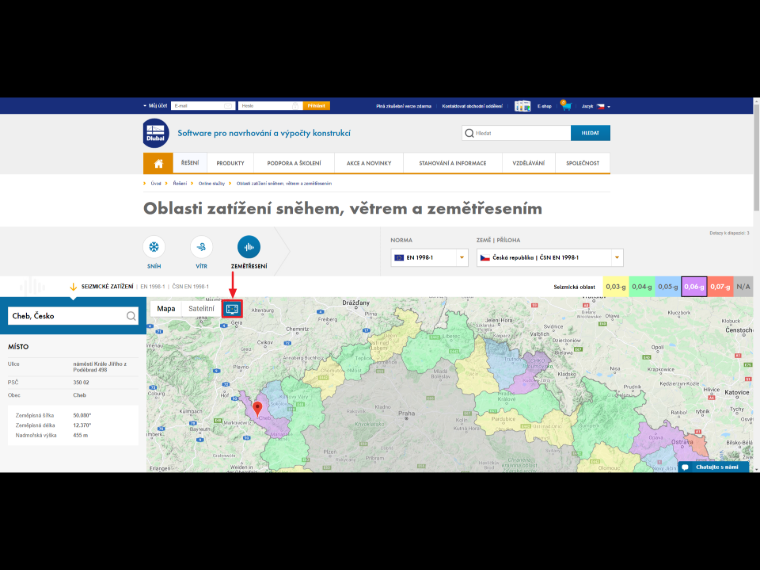Open the Česká republika ČSN EN 1998-1 annex dropdown
This screenshot has width=760, height=570.
tap(550, 258)
